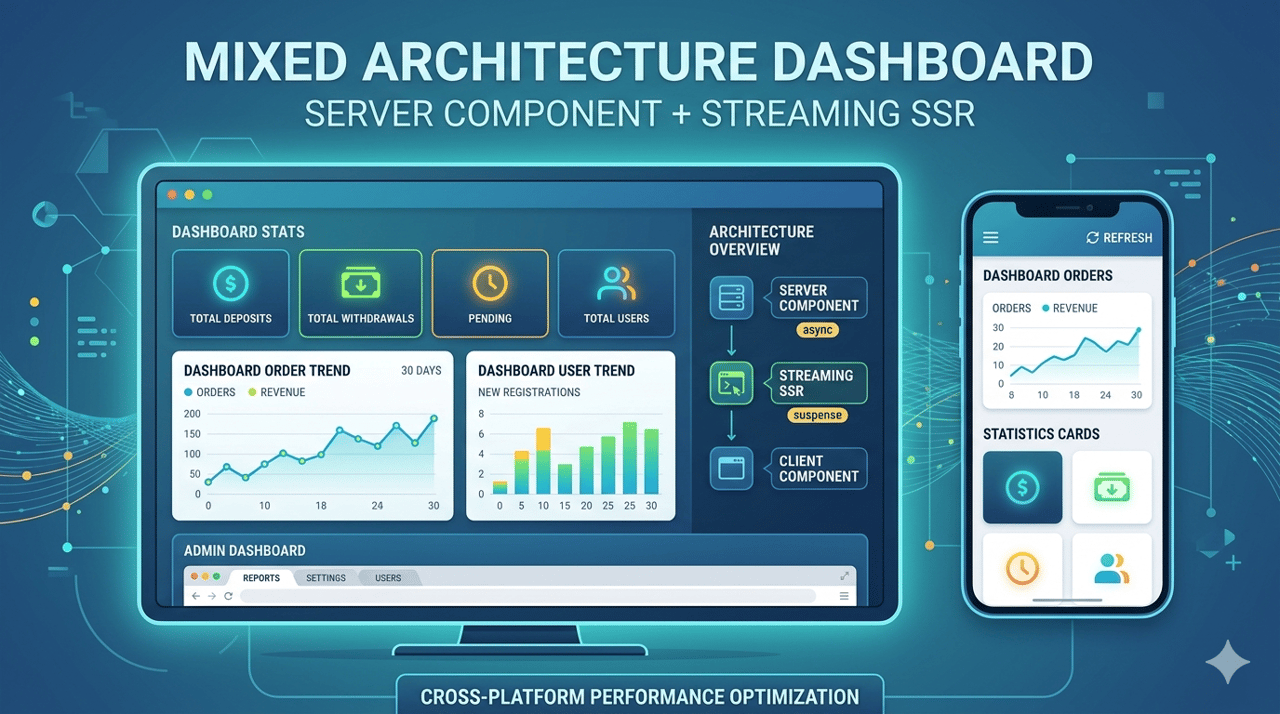Image resolution: width=1280 pixels, height=714 pixels.
Task: Click the green dot in monitor title bar
Action: pos(207,194)
